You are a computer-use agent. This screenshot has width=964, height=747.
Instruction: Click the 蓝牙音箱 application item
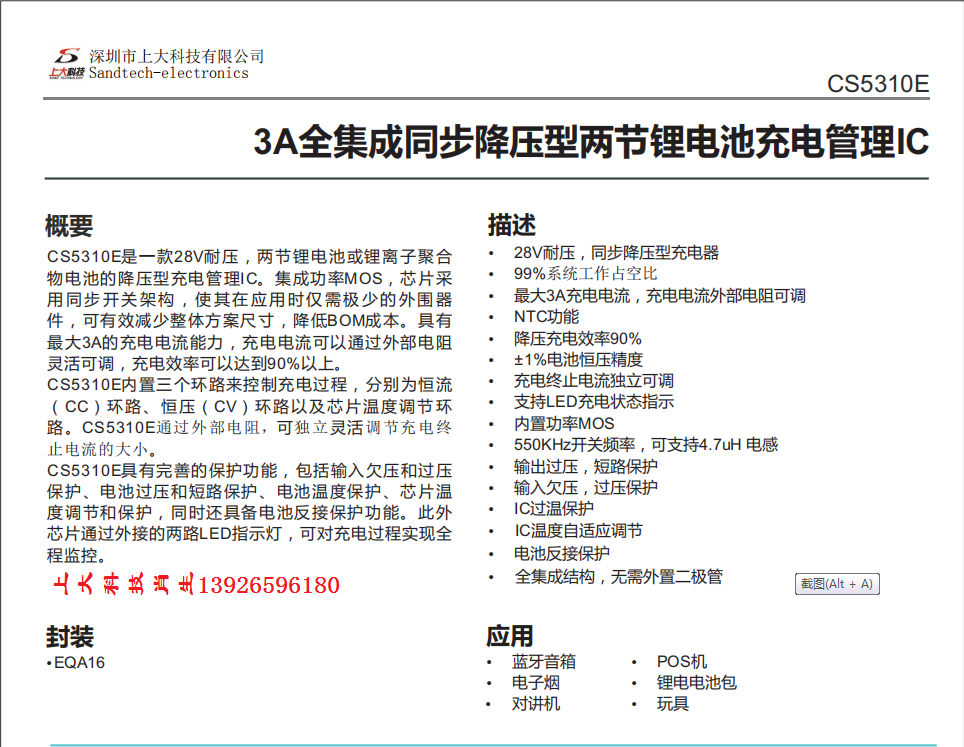(544, 662)
